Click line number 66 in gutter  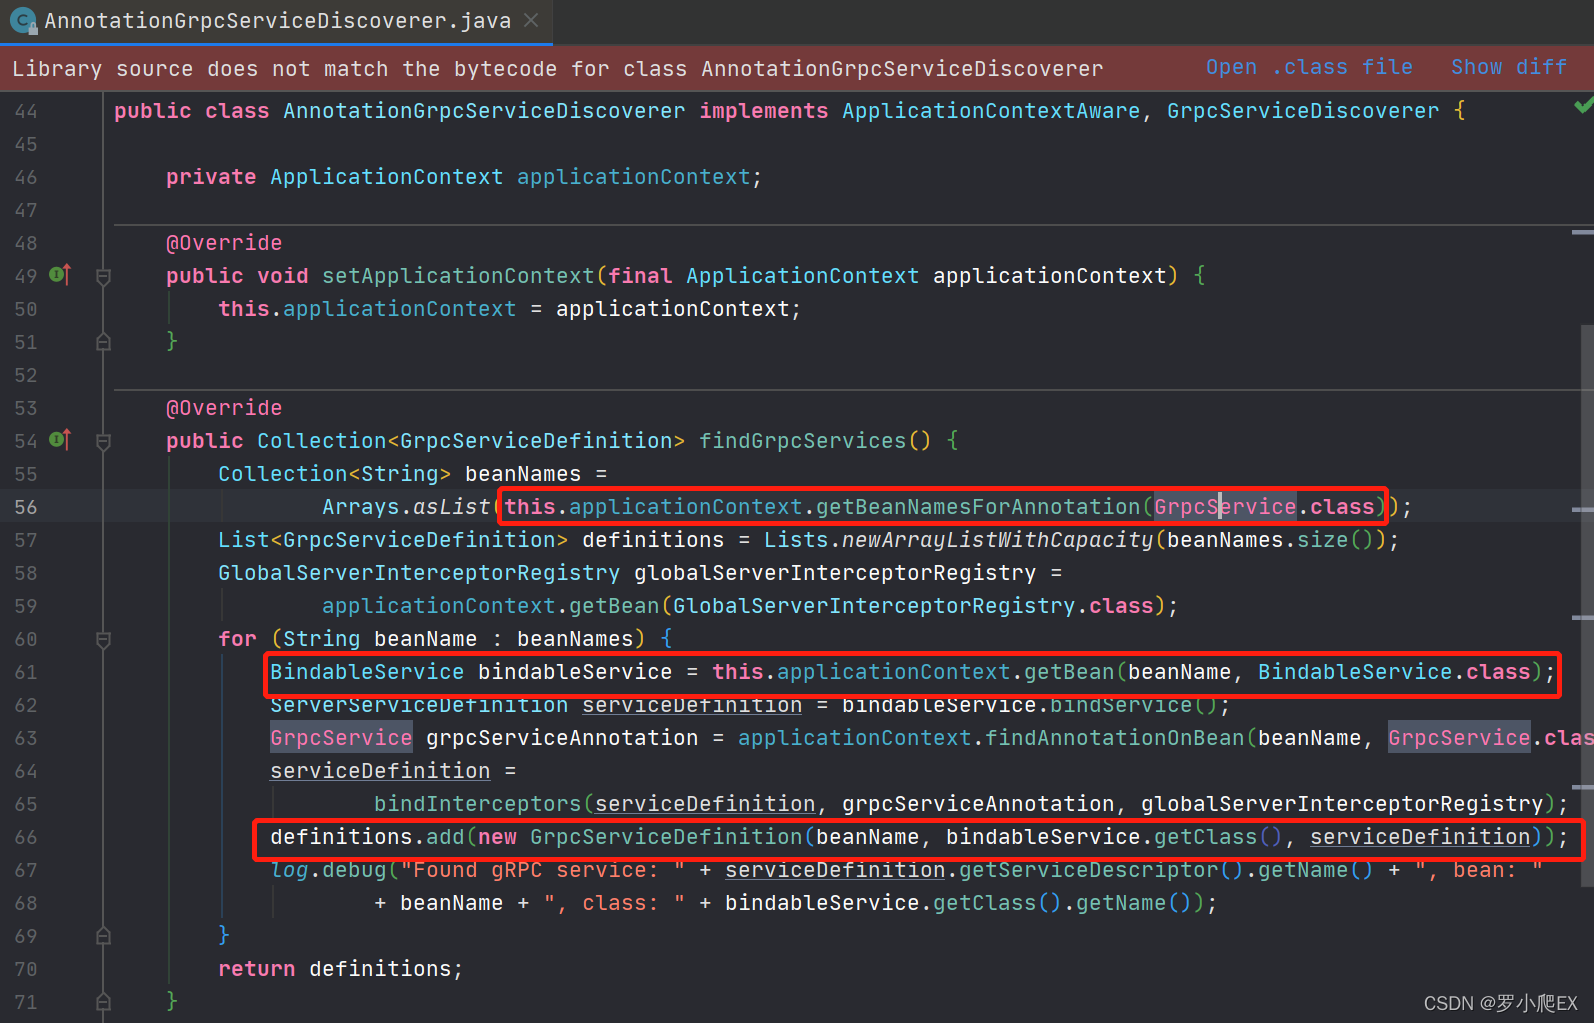pyautogui.click(x=26, y=837)
